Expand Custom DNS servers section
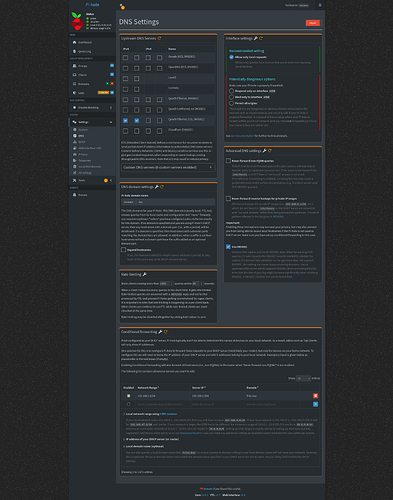The image size is (393, 500). coord(168,167)
